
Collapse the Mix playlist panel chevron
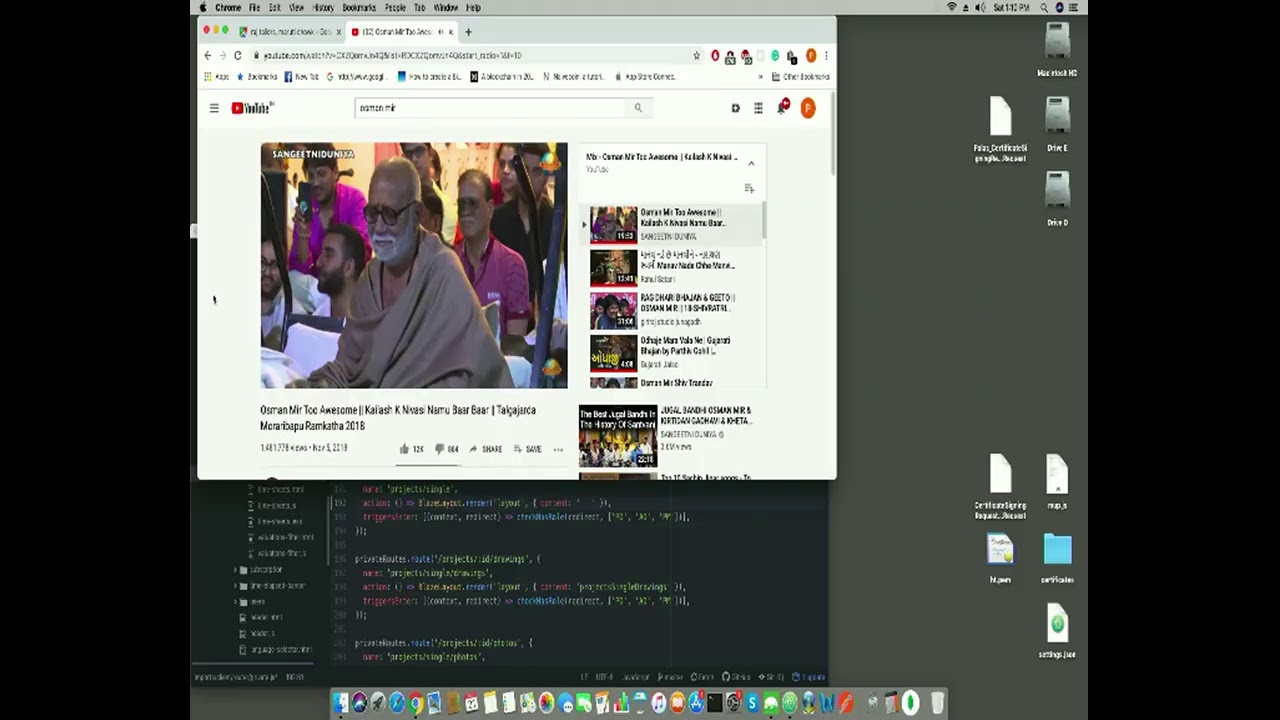pos(751,163)
